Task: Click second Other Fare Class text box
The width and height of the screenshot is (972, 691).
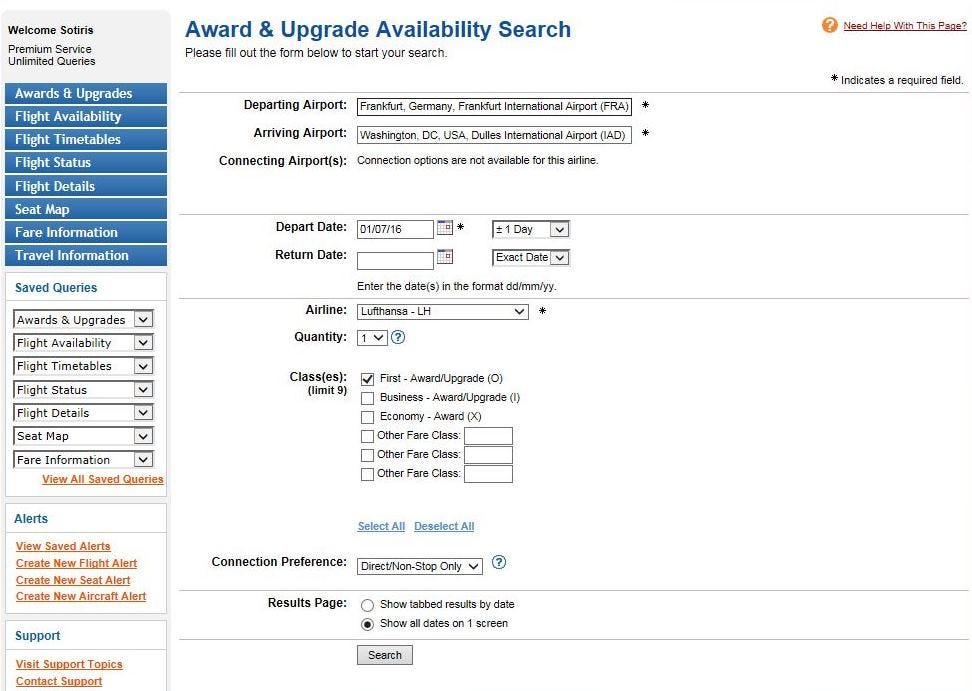Action: coord(488,455)
